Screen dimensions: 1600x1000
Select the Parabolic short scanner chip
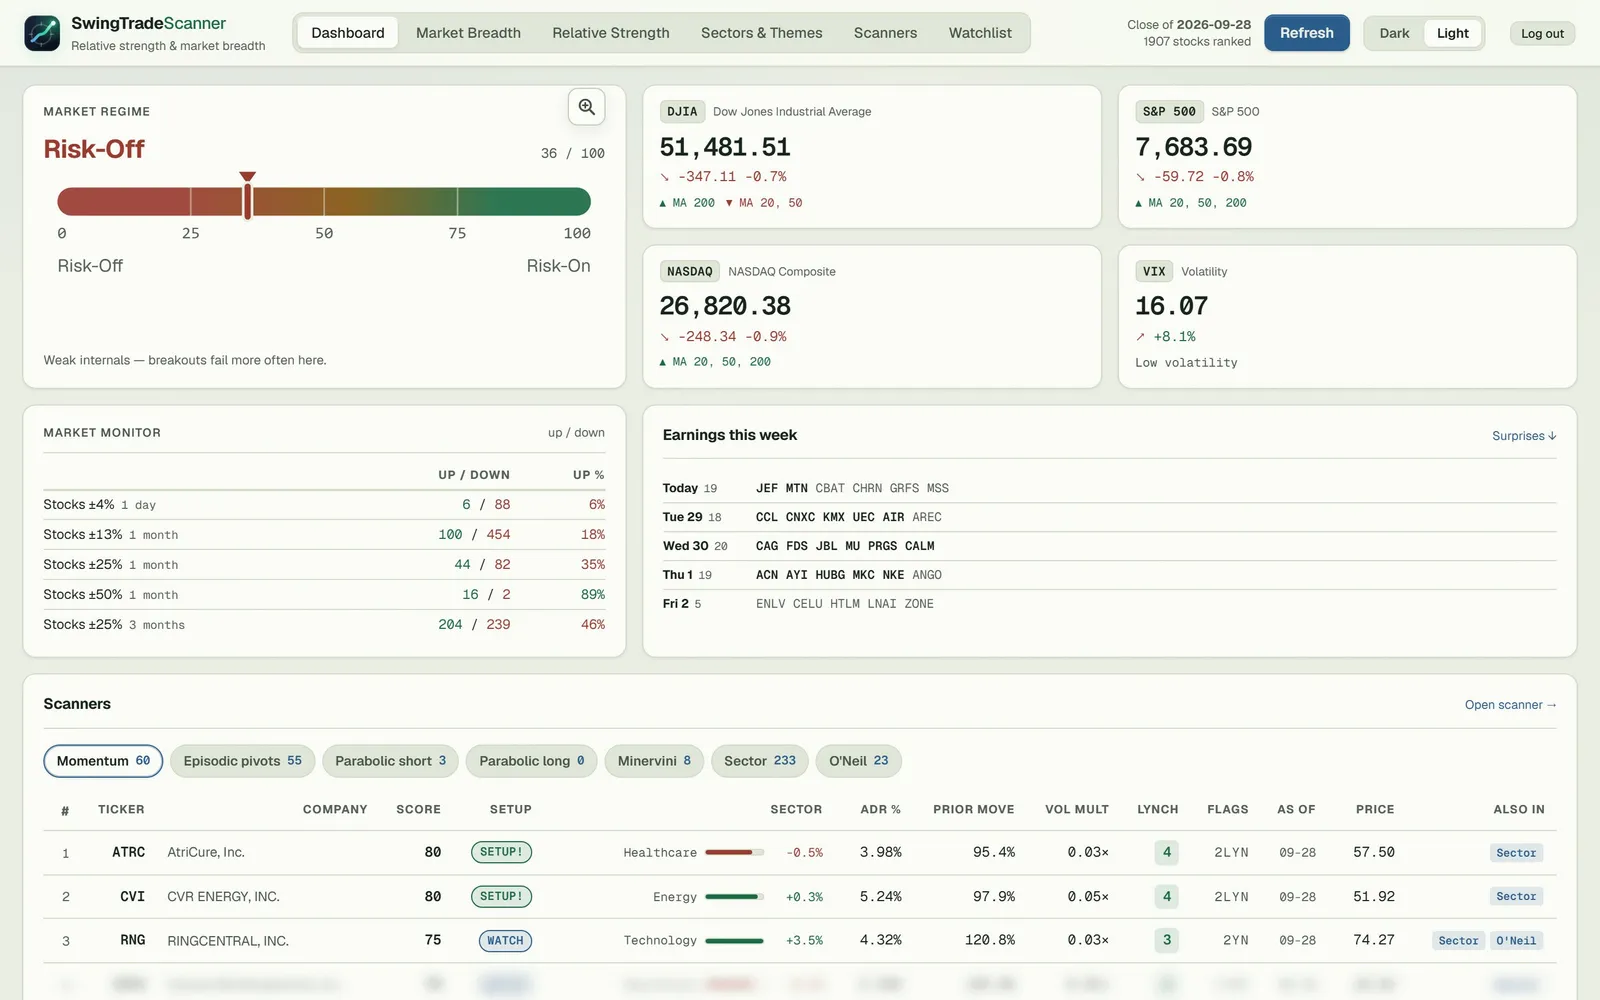[391, 761]
